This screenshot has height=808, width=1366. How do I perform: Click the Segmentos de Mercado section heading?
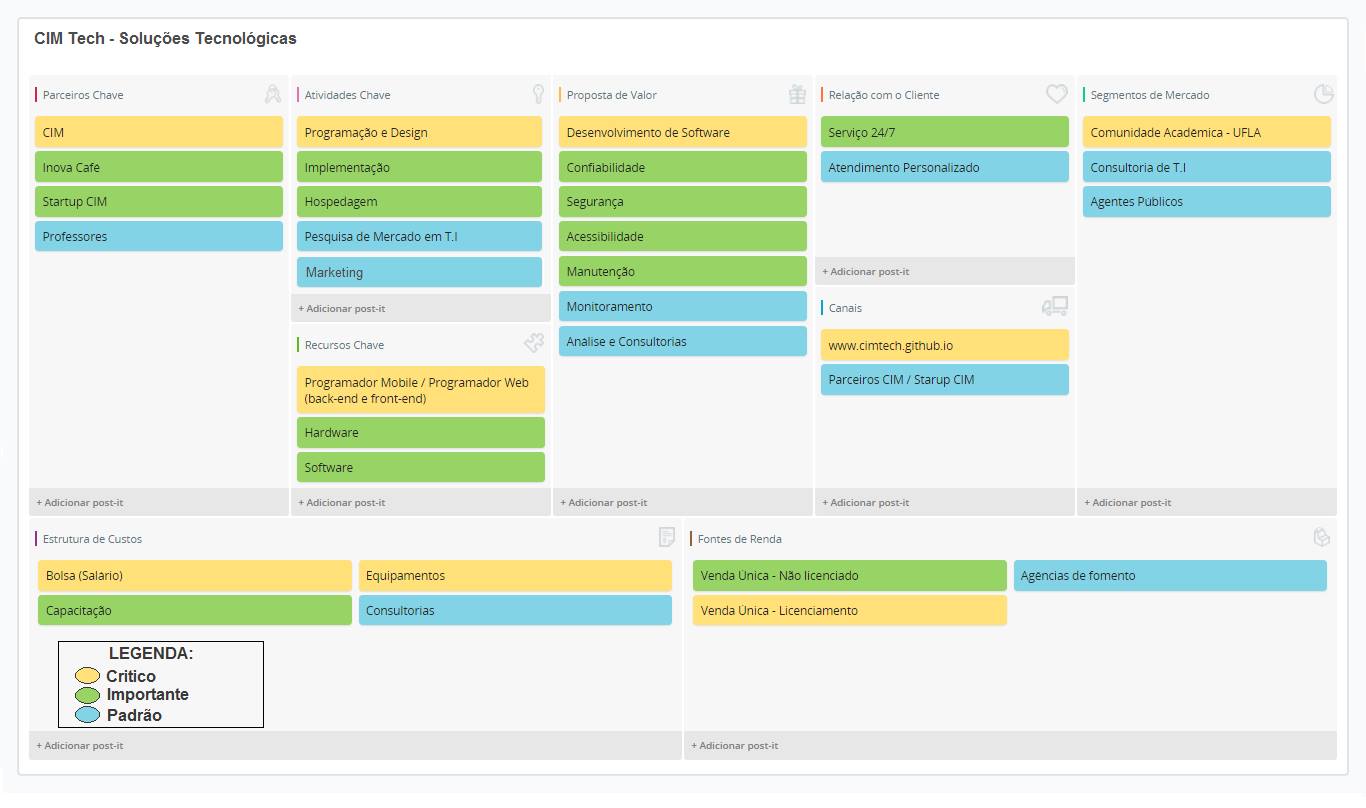coord(1150,95)
